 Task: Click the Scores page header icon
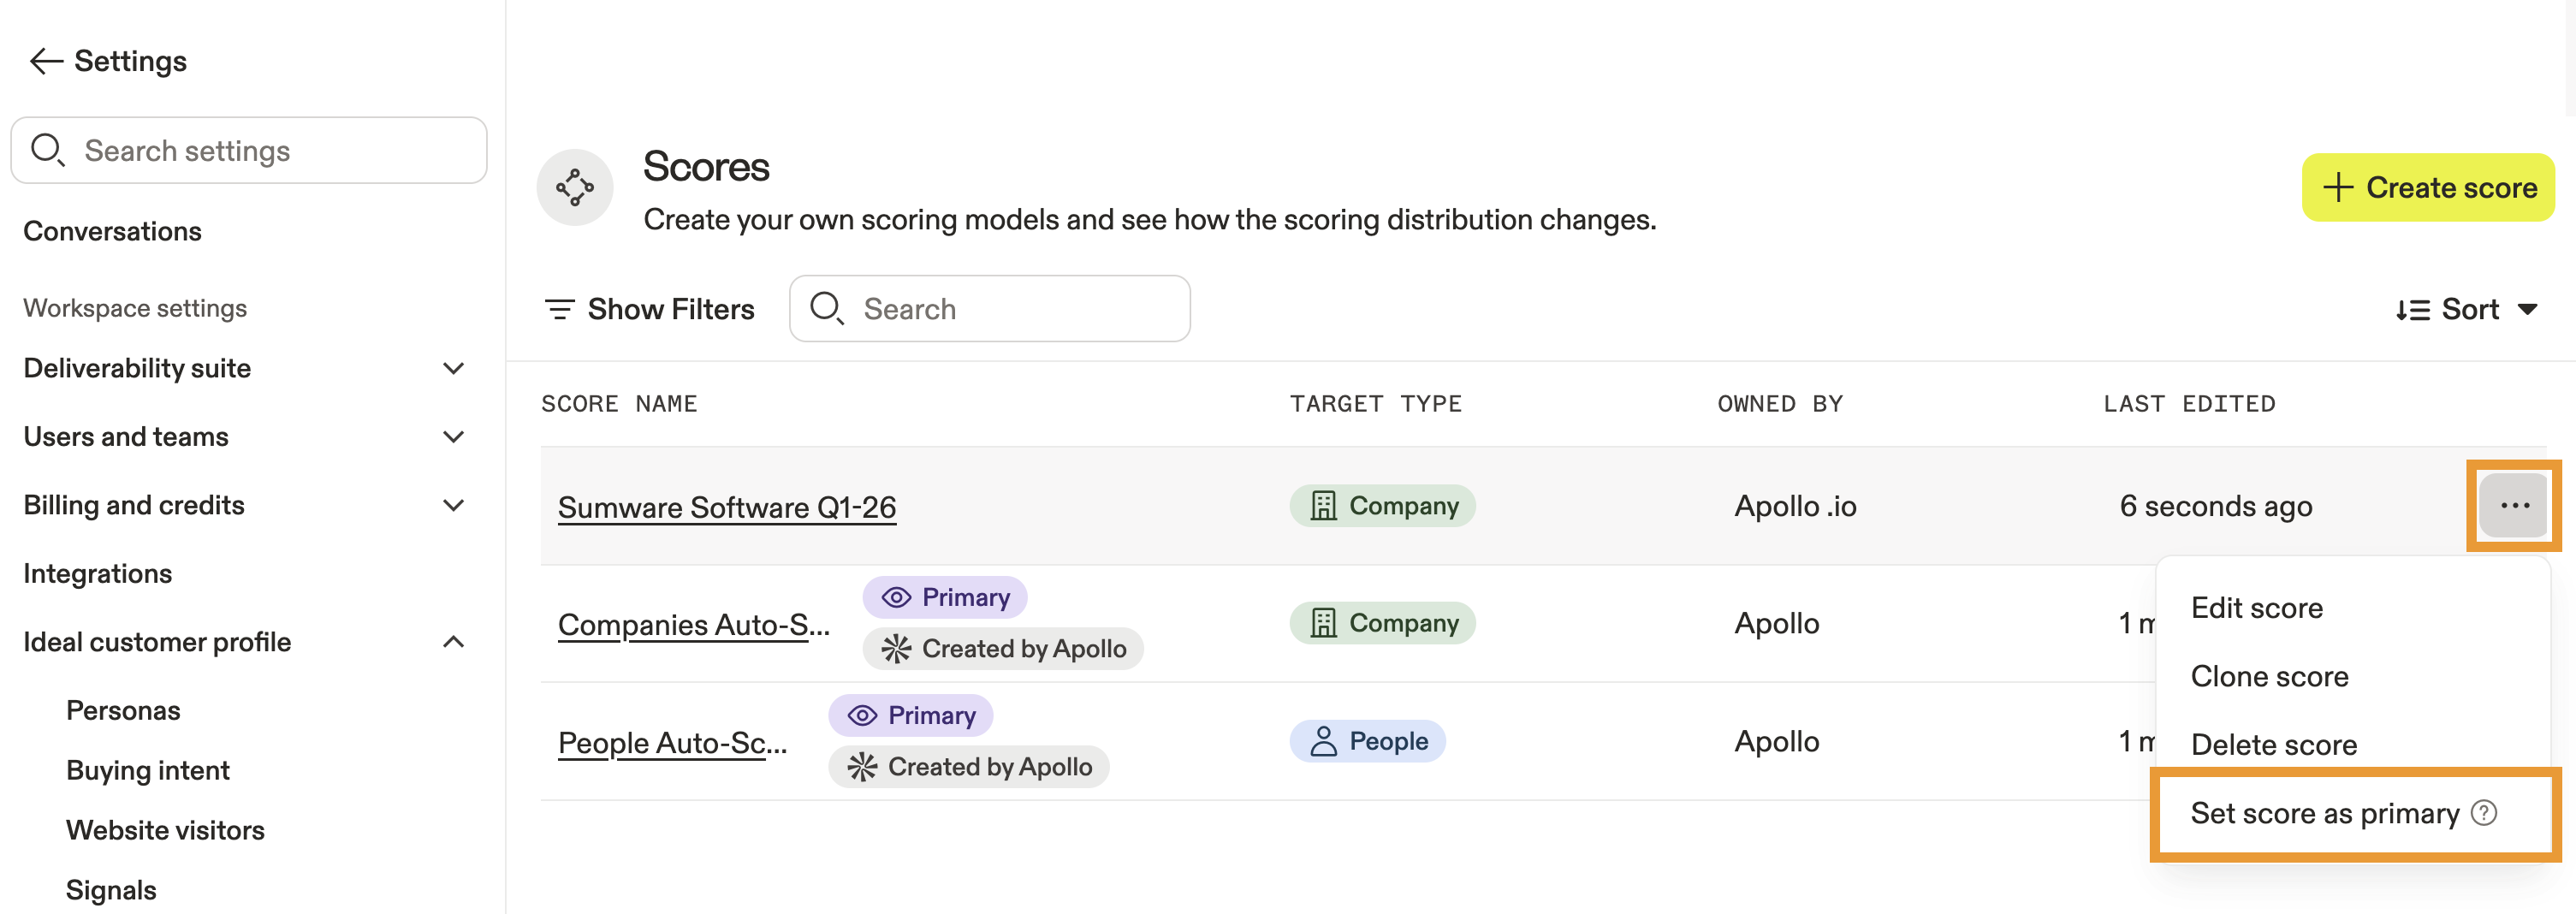point(575,187)
